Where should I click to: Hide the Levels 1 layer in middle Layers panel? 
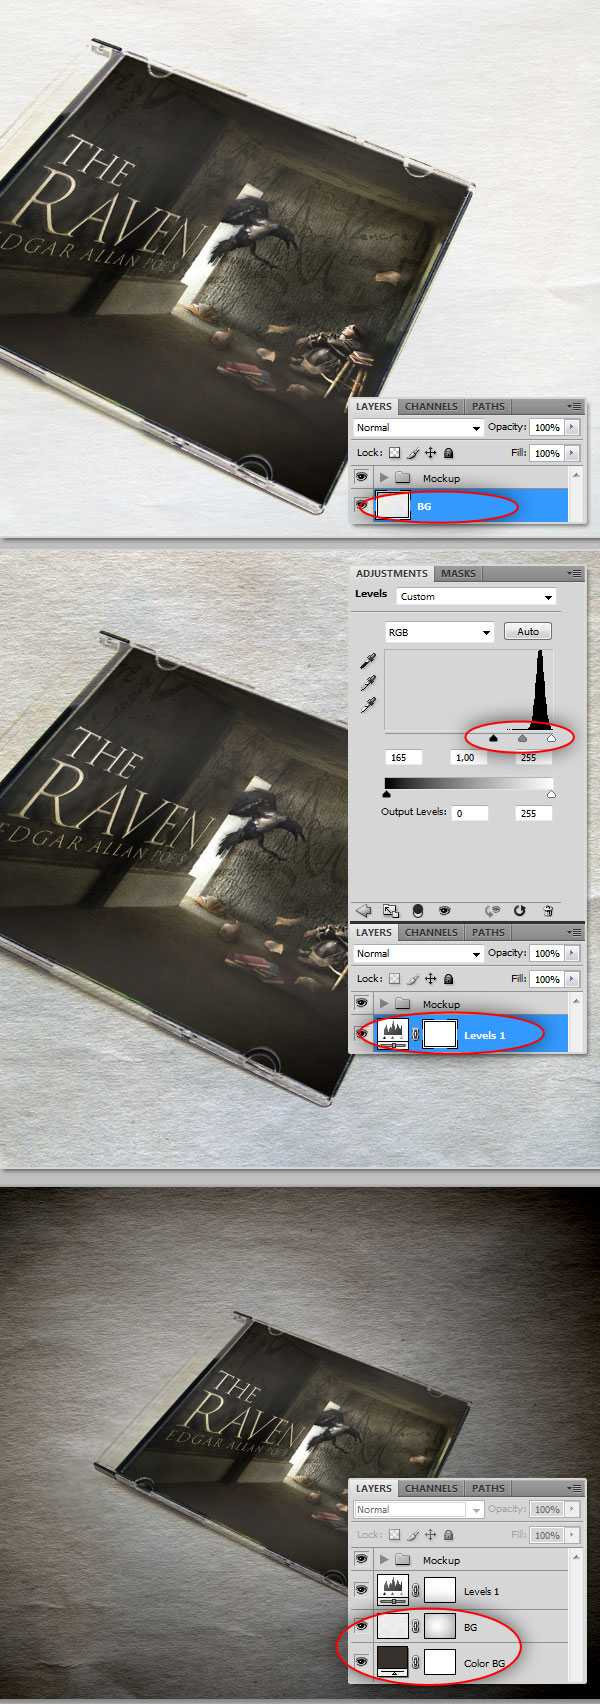(x=361, y=1034)
